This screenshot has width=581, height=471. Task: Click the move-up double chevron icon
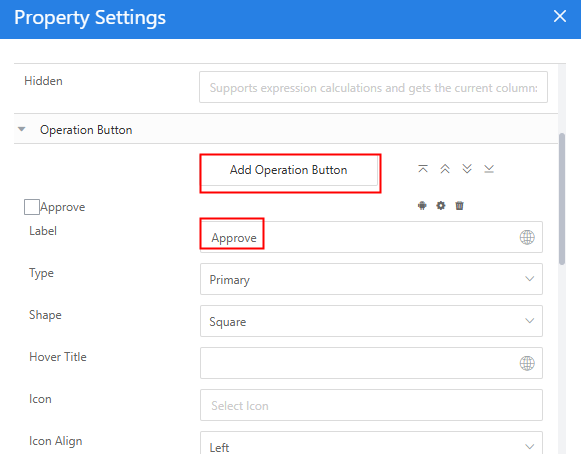tap(445, 169)
